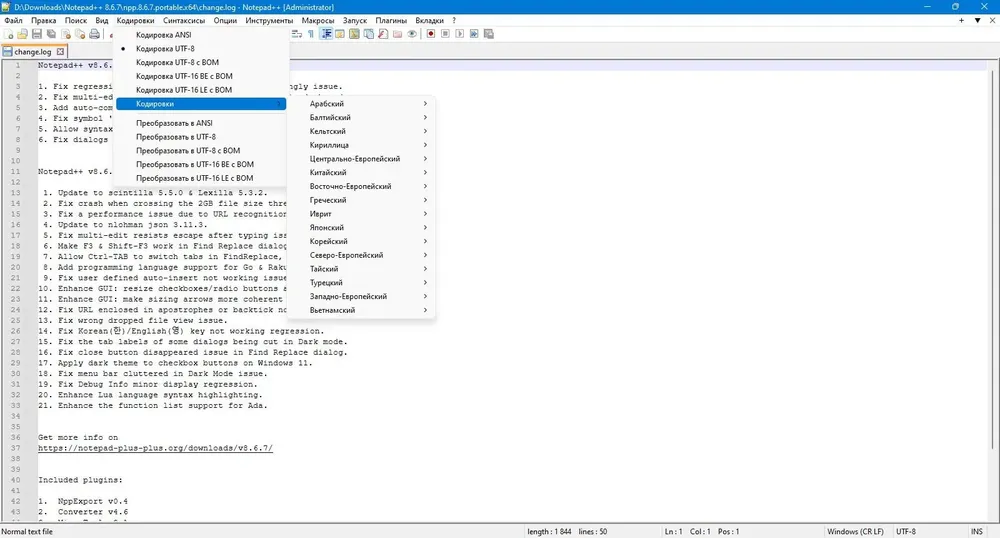Start macro recording red dot icon
Image resolution: width=1000 pixels, height=538 pixels.
tap(431, 34)
